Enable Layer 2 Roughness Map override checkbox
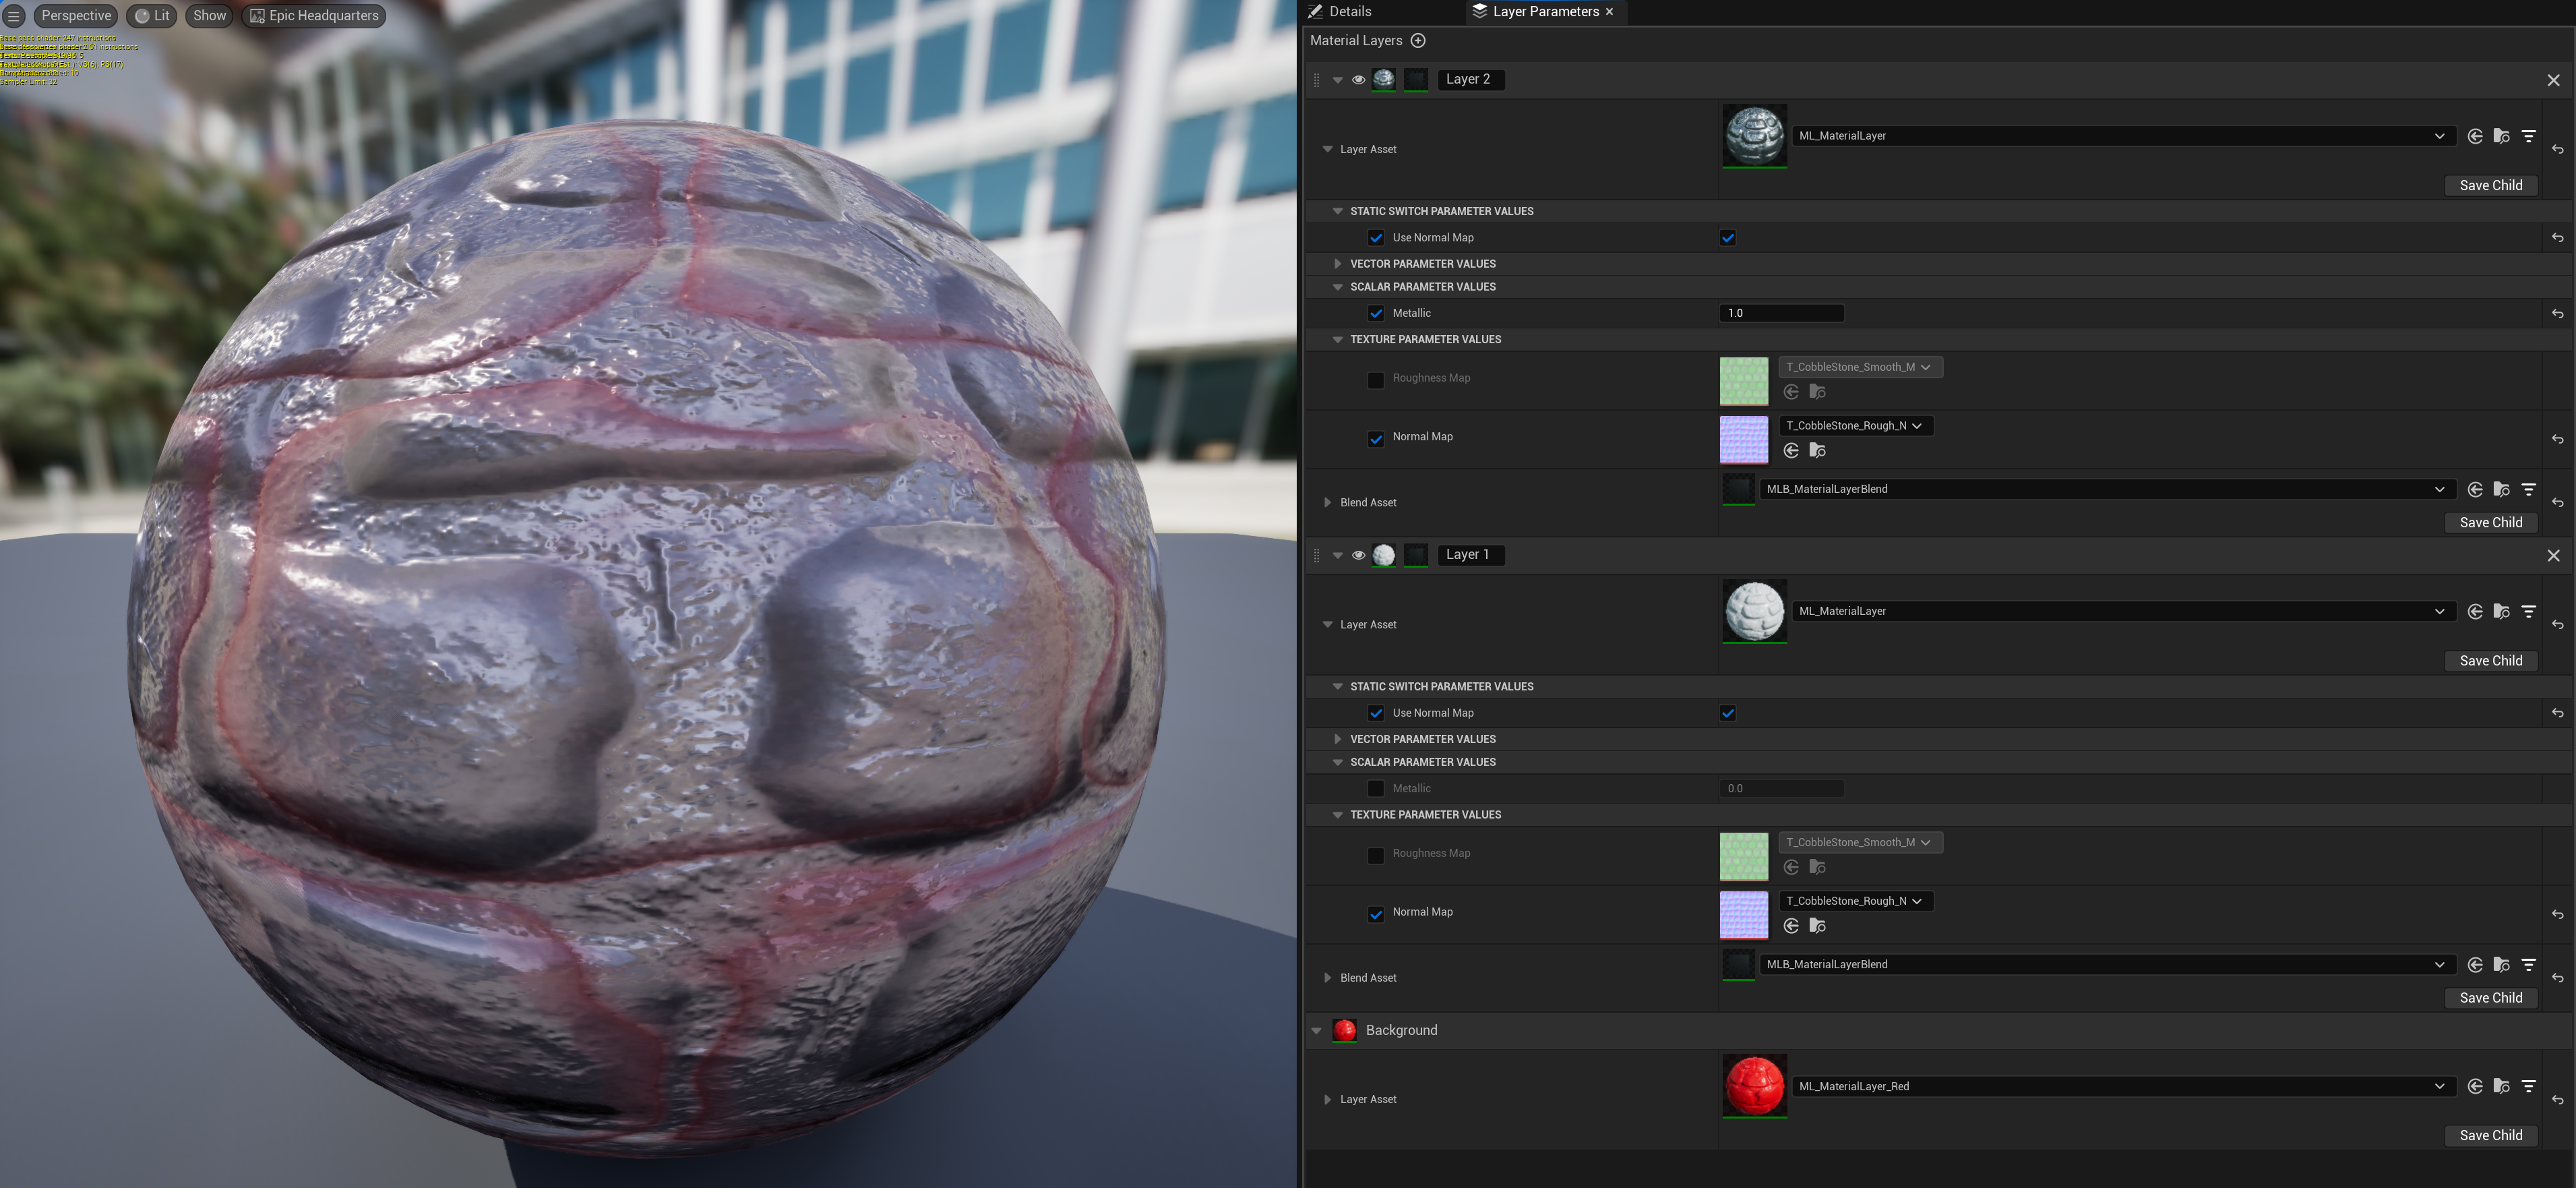This screenshot has width=2576, height=1188. click(1376, 380)
